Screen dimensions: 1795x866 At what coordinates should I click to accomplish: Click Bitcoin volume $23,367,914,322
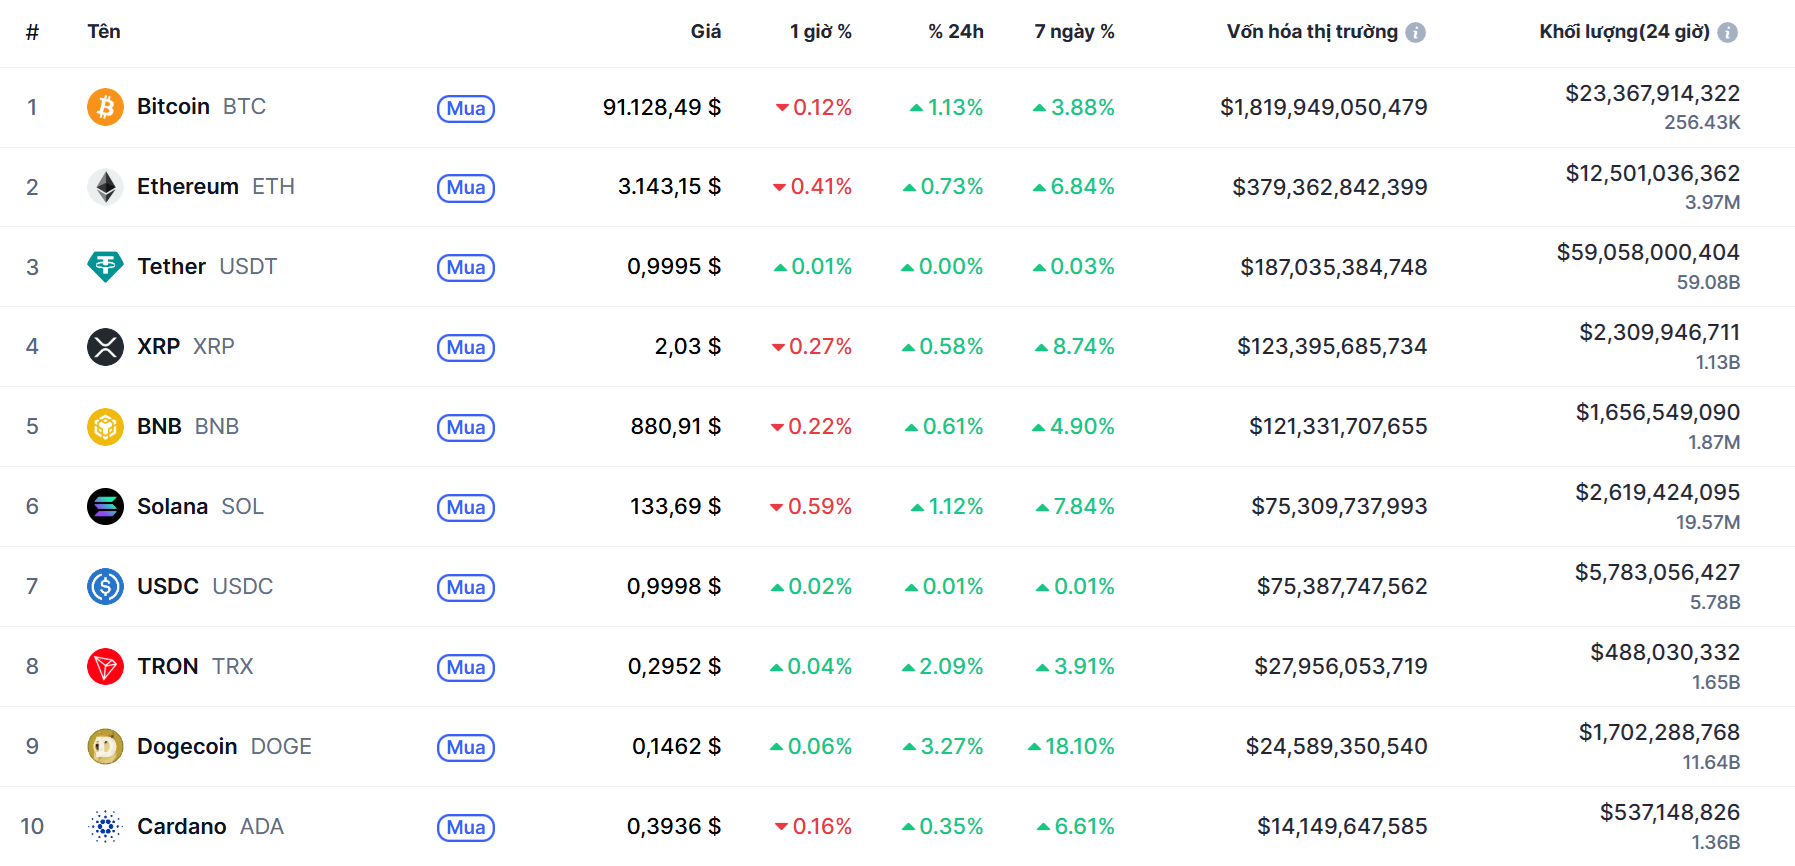click(1652, 94)
